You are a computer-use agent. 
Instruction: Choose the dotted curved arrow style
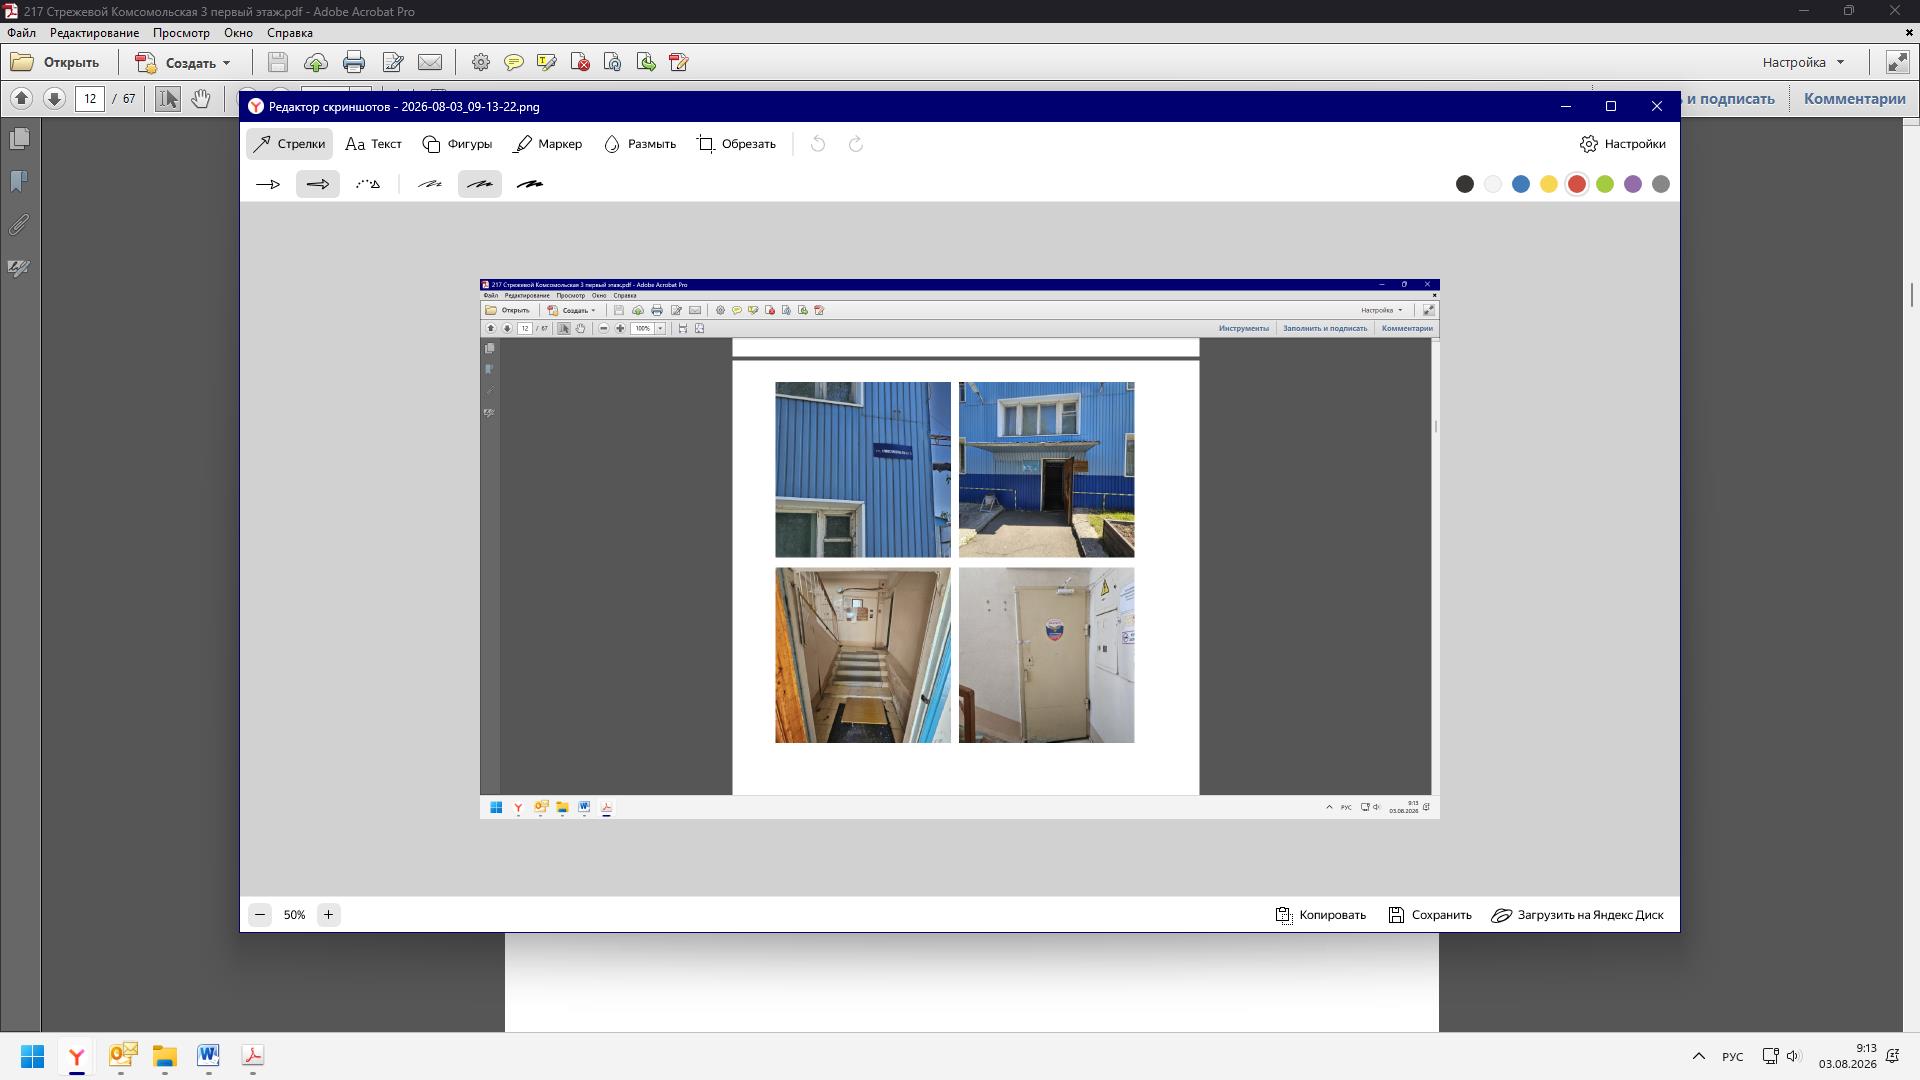(368, 184)
